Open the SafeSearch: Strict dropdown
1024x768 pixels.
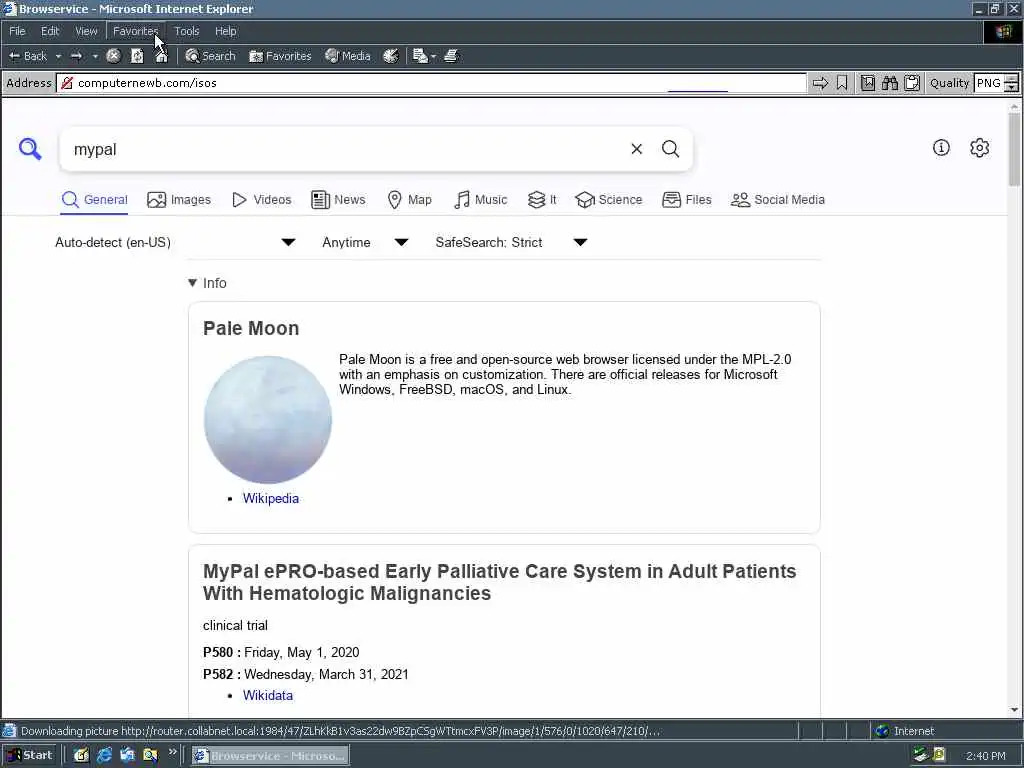click(x=511, y=242)
